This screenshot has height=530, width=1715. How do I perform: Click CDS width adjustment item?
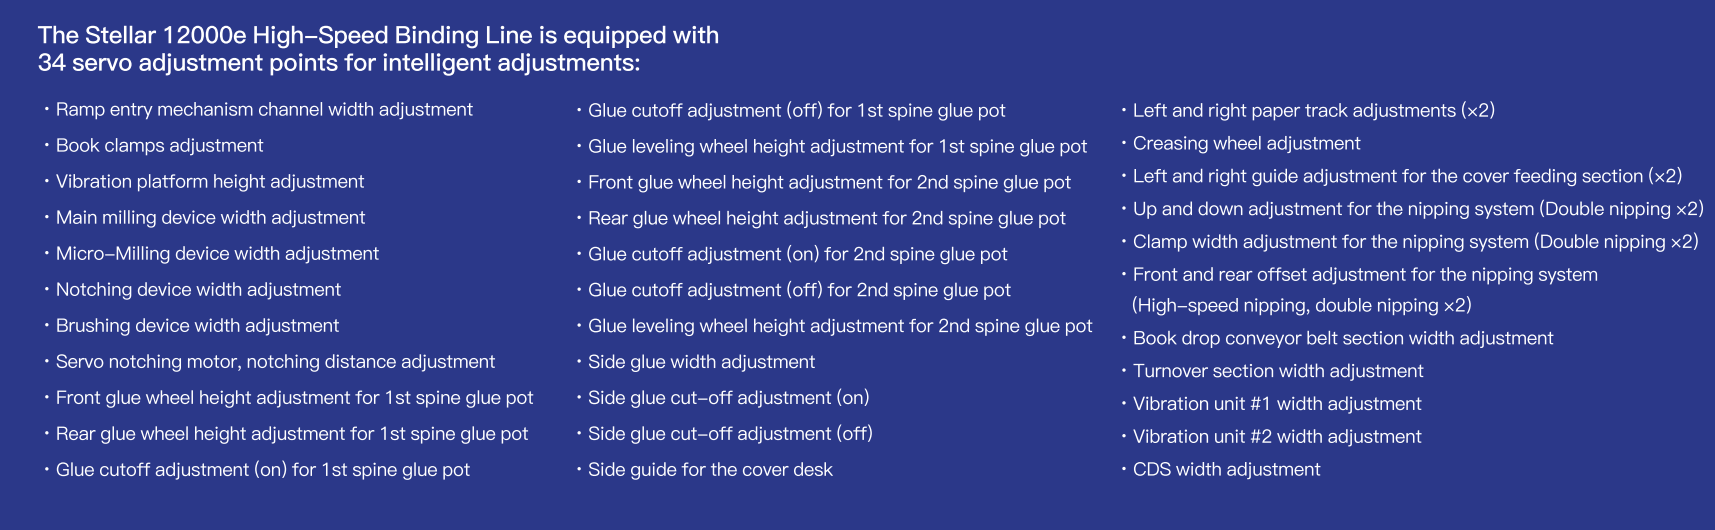1226,470
